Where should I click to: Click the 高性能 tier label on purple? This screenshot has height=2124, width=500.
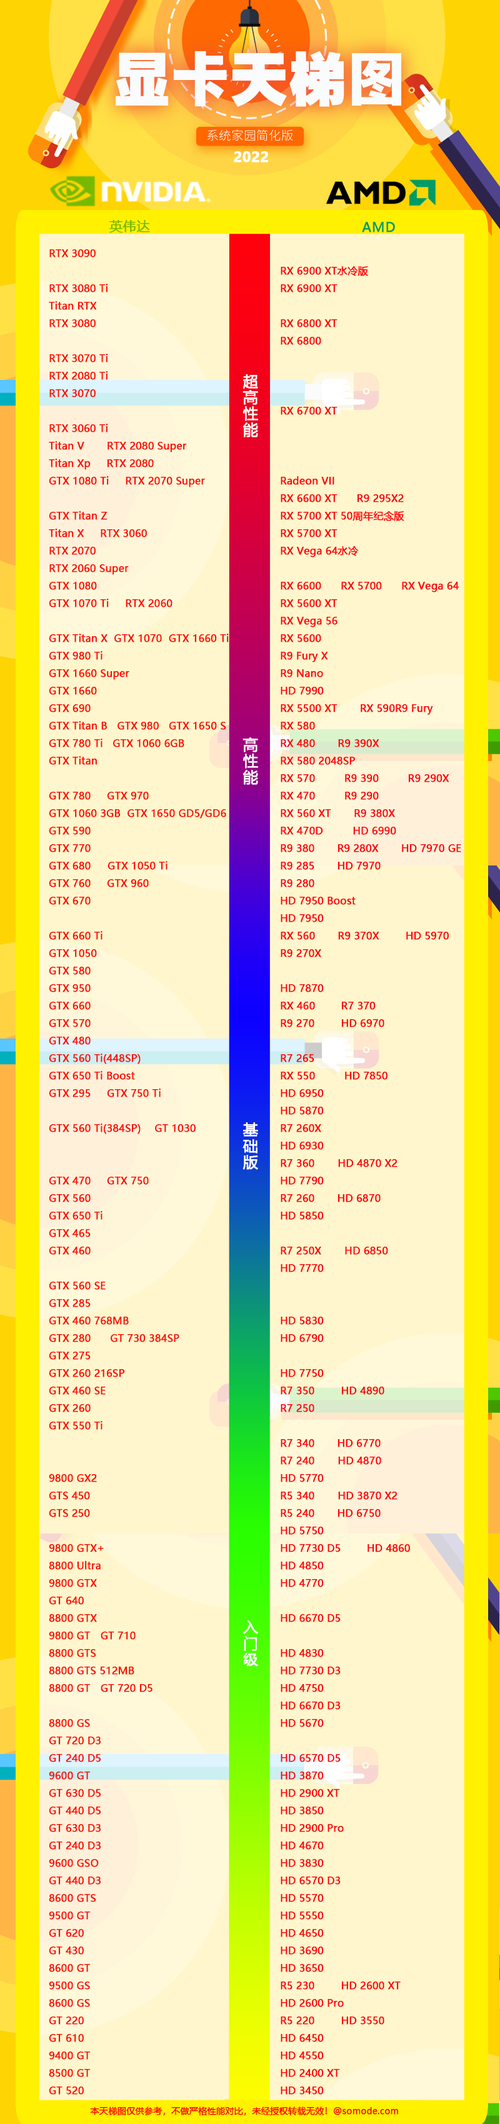250,761
